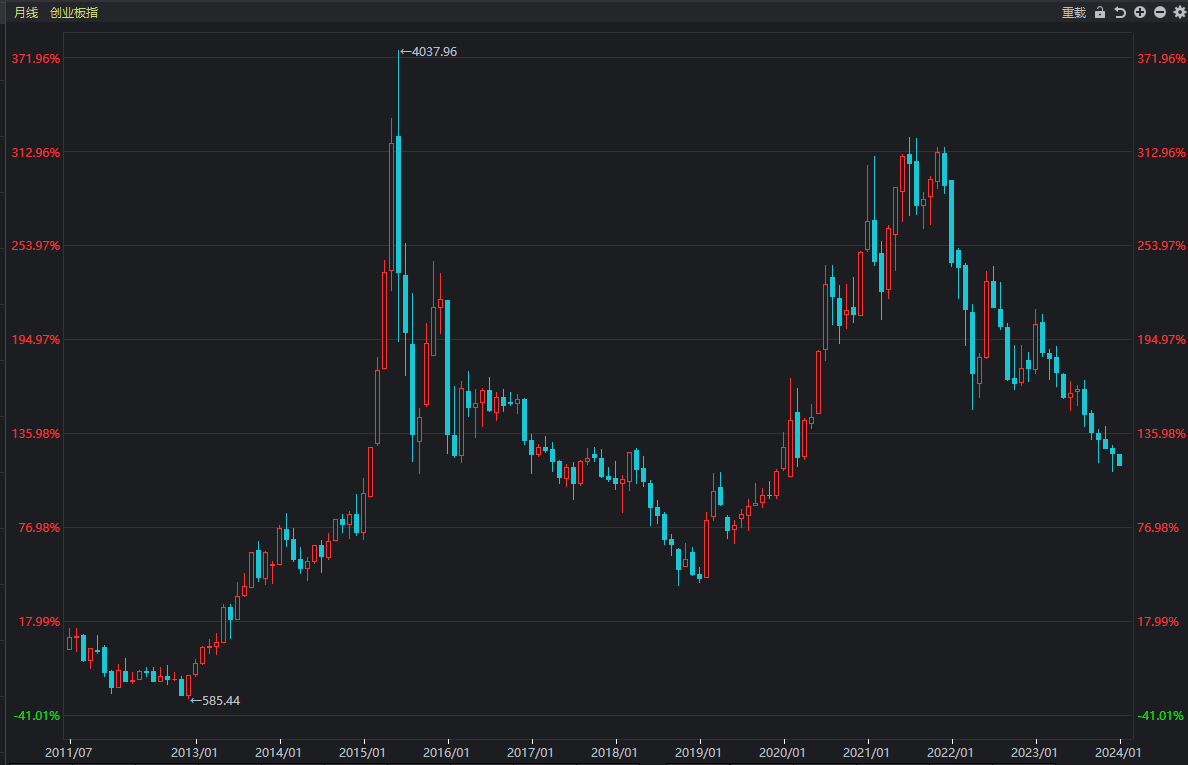Click the 创业板指 index name
Viewport: 1188px width, 765px height.
pyautogui.click(x=73, y=12)
